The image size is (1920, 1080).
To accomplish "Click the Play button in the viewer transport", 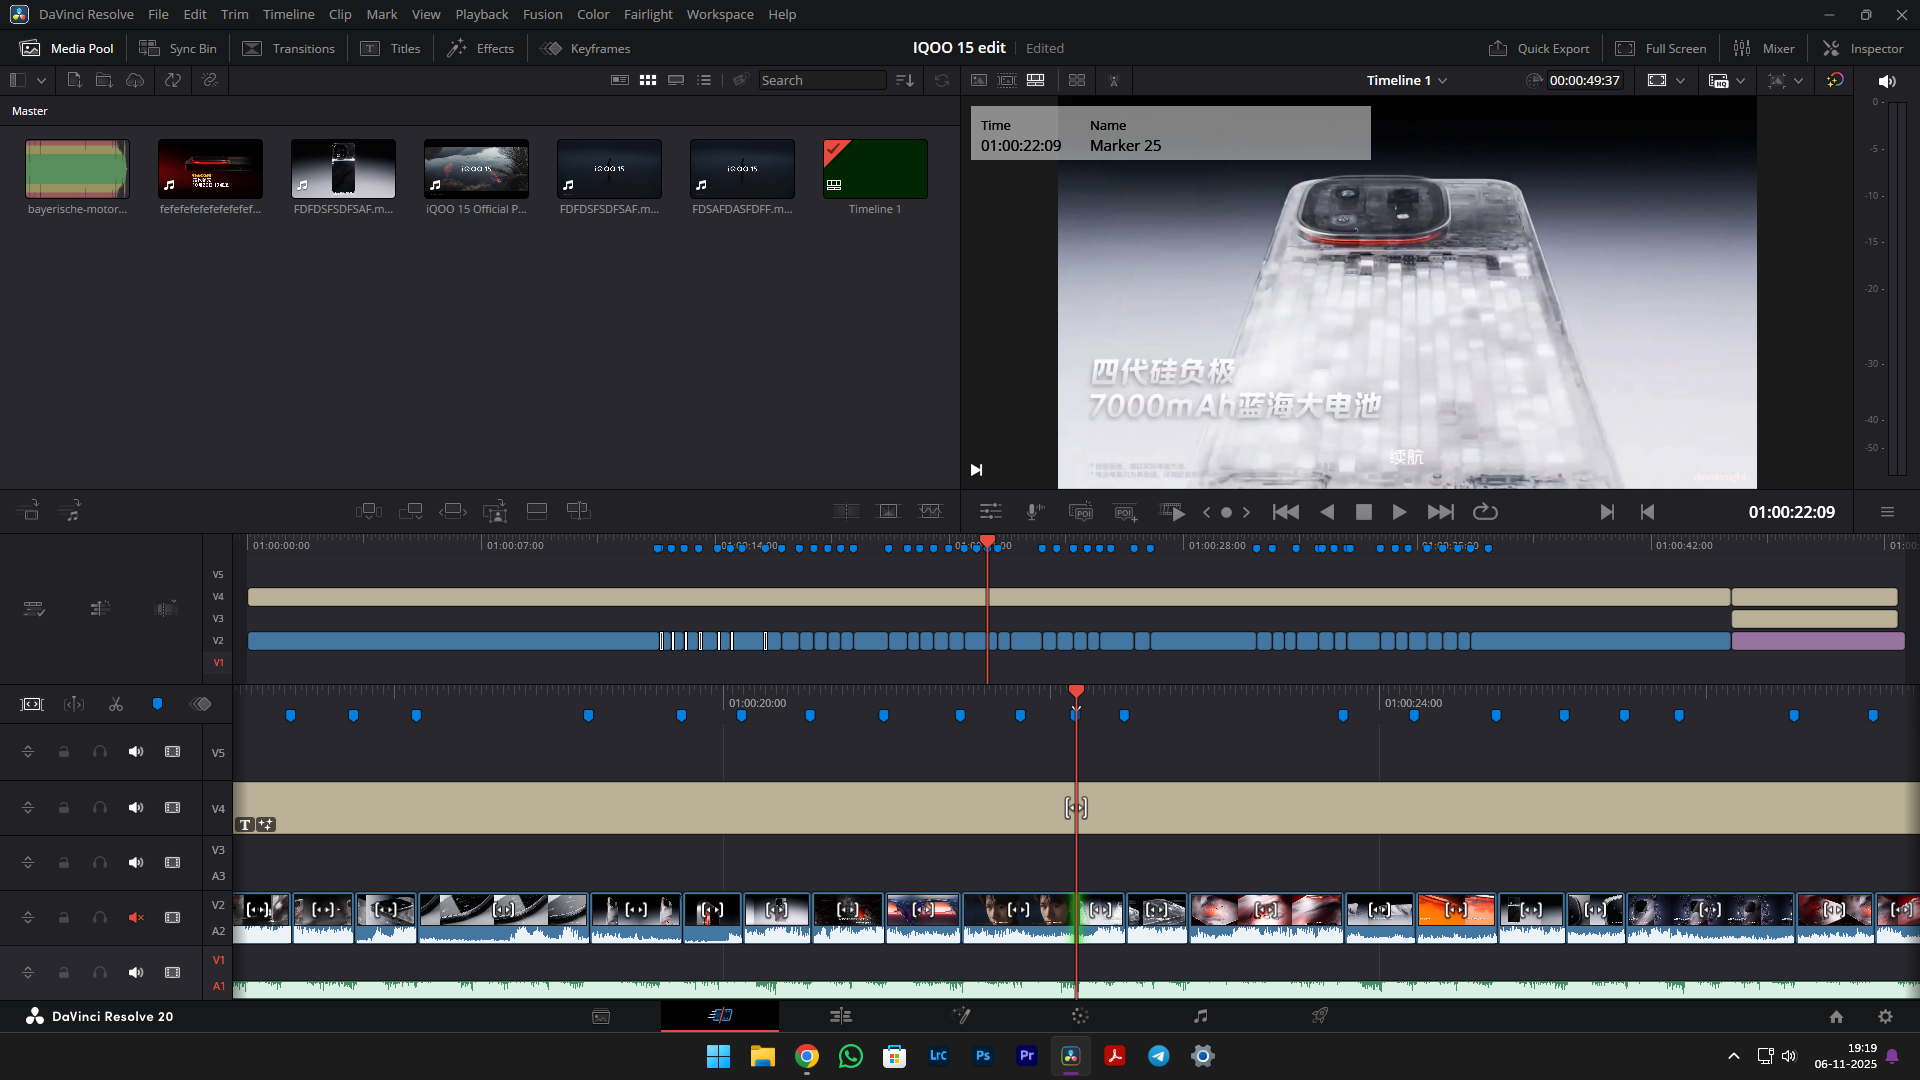I will tap(1399, 512).
